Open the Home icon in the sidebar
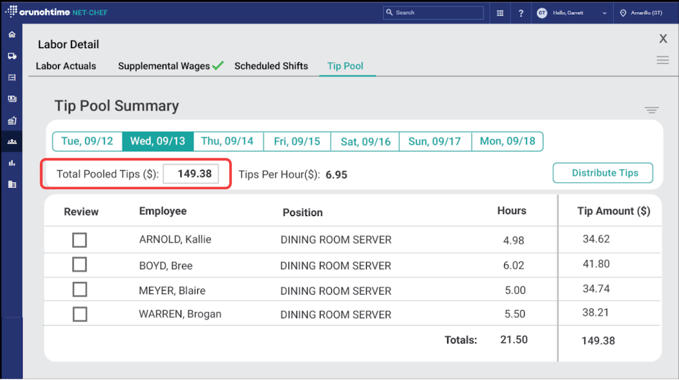Image resolution: width=679 pixels, height=380 pixels. [x=12, y=35]
